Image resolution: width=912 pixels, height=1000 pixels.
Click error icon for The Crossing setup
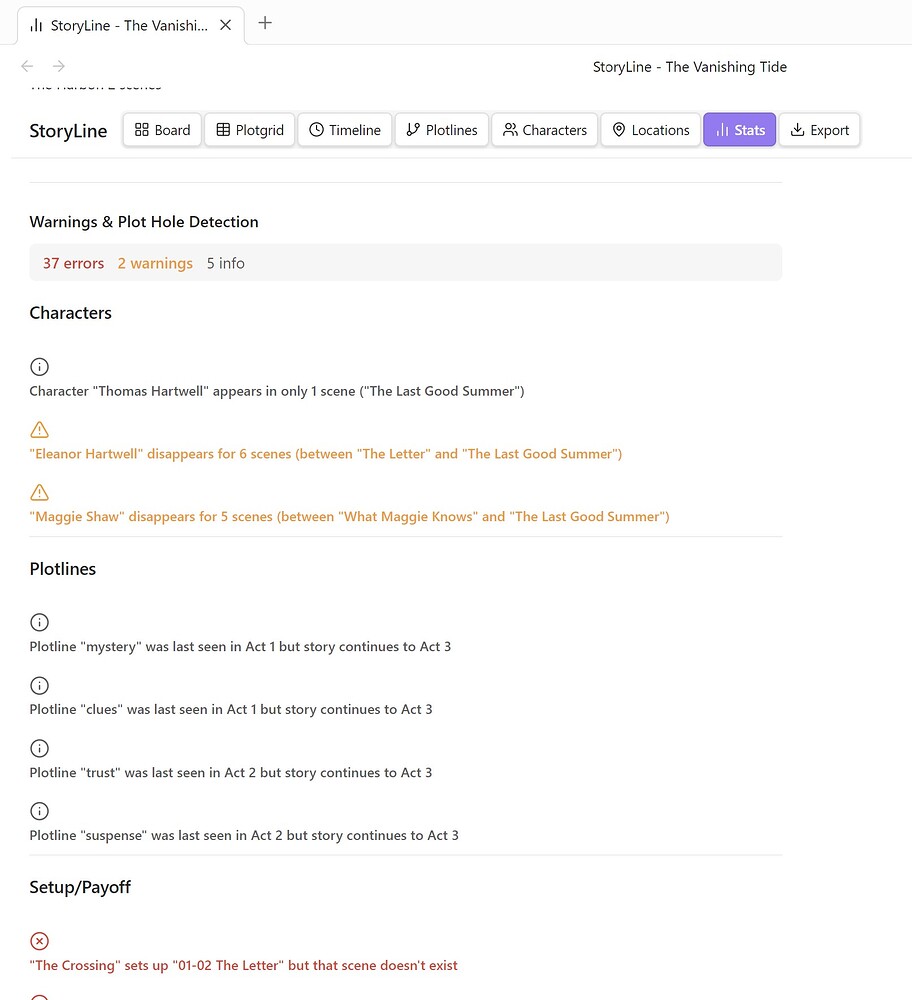click(40, 941)
